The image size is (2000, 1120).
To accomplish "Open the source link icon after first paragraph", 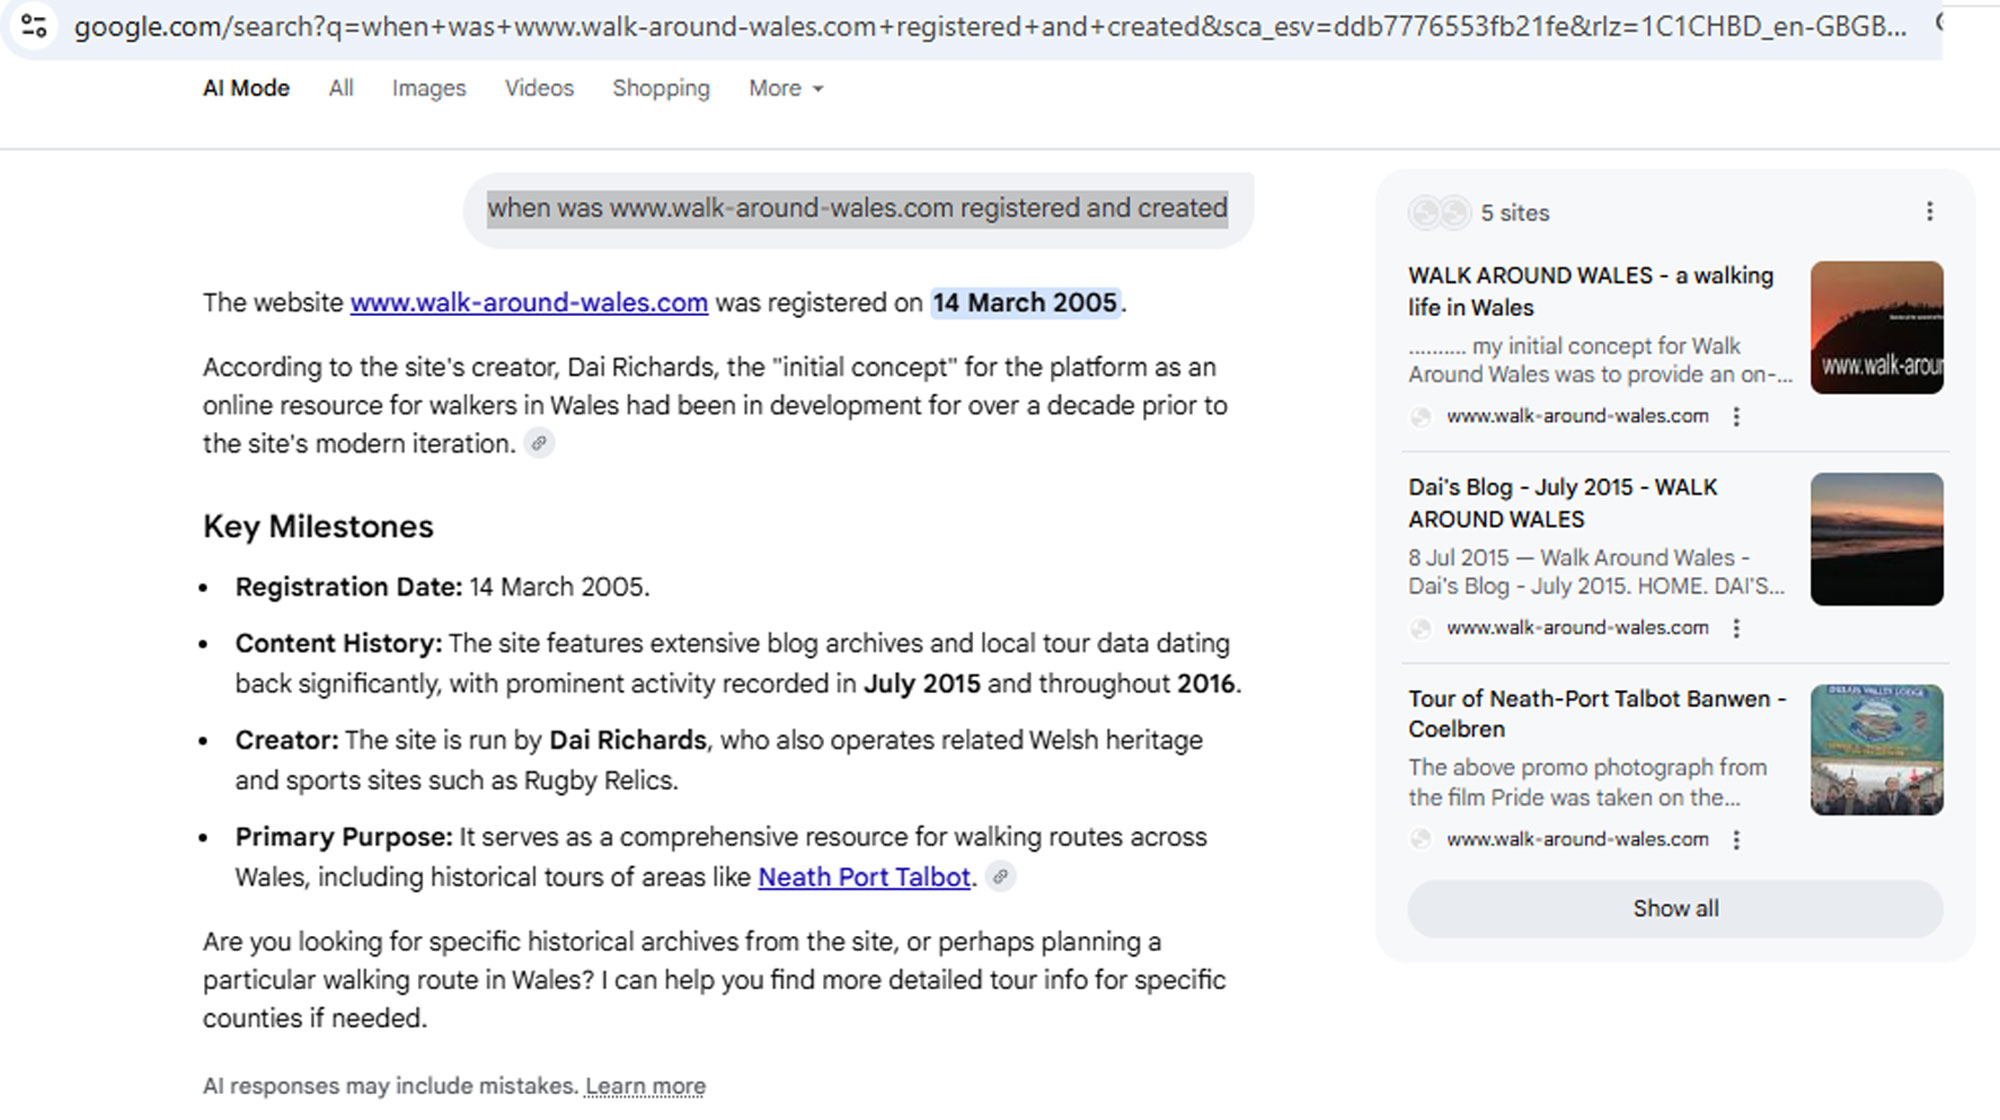I will 539,443.
